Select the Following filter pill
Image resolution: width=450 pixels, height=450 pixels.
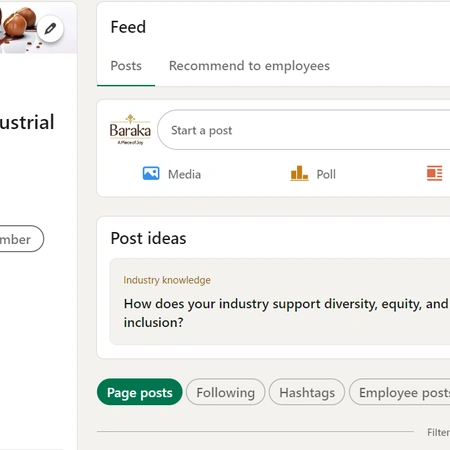pos(226,392)
